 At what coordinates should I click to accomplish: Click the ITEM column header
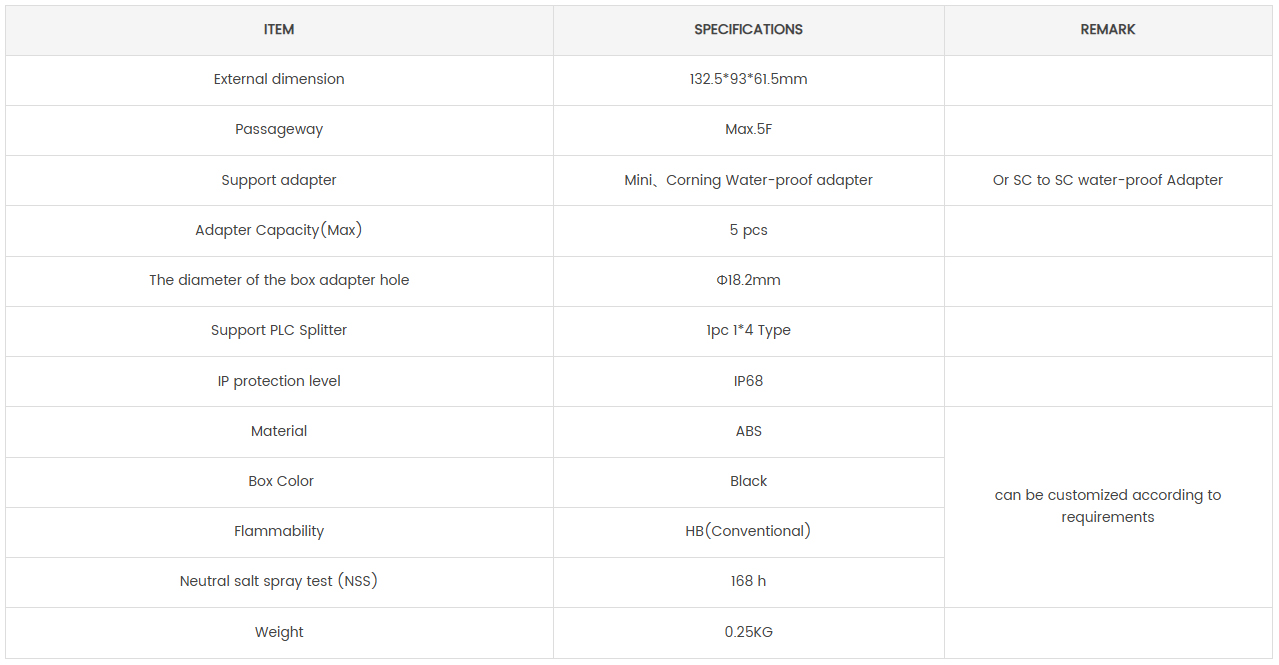click(279, 30)
